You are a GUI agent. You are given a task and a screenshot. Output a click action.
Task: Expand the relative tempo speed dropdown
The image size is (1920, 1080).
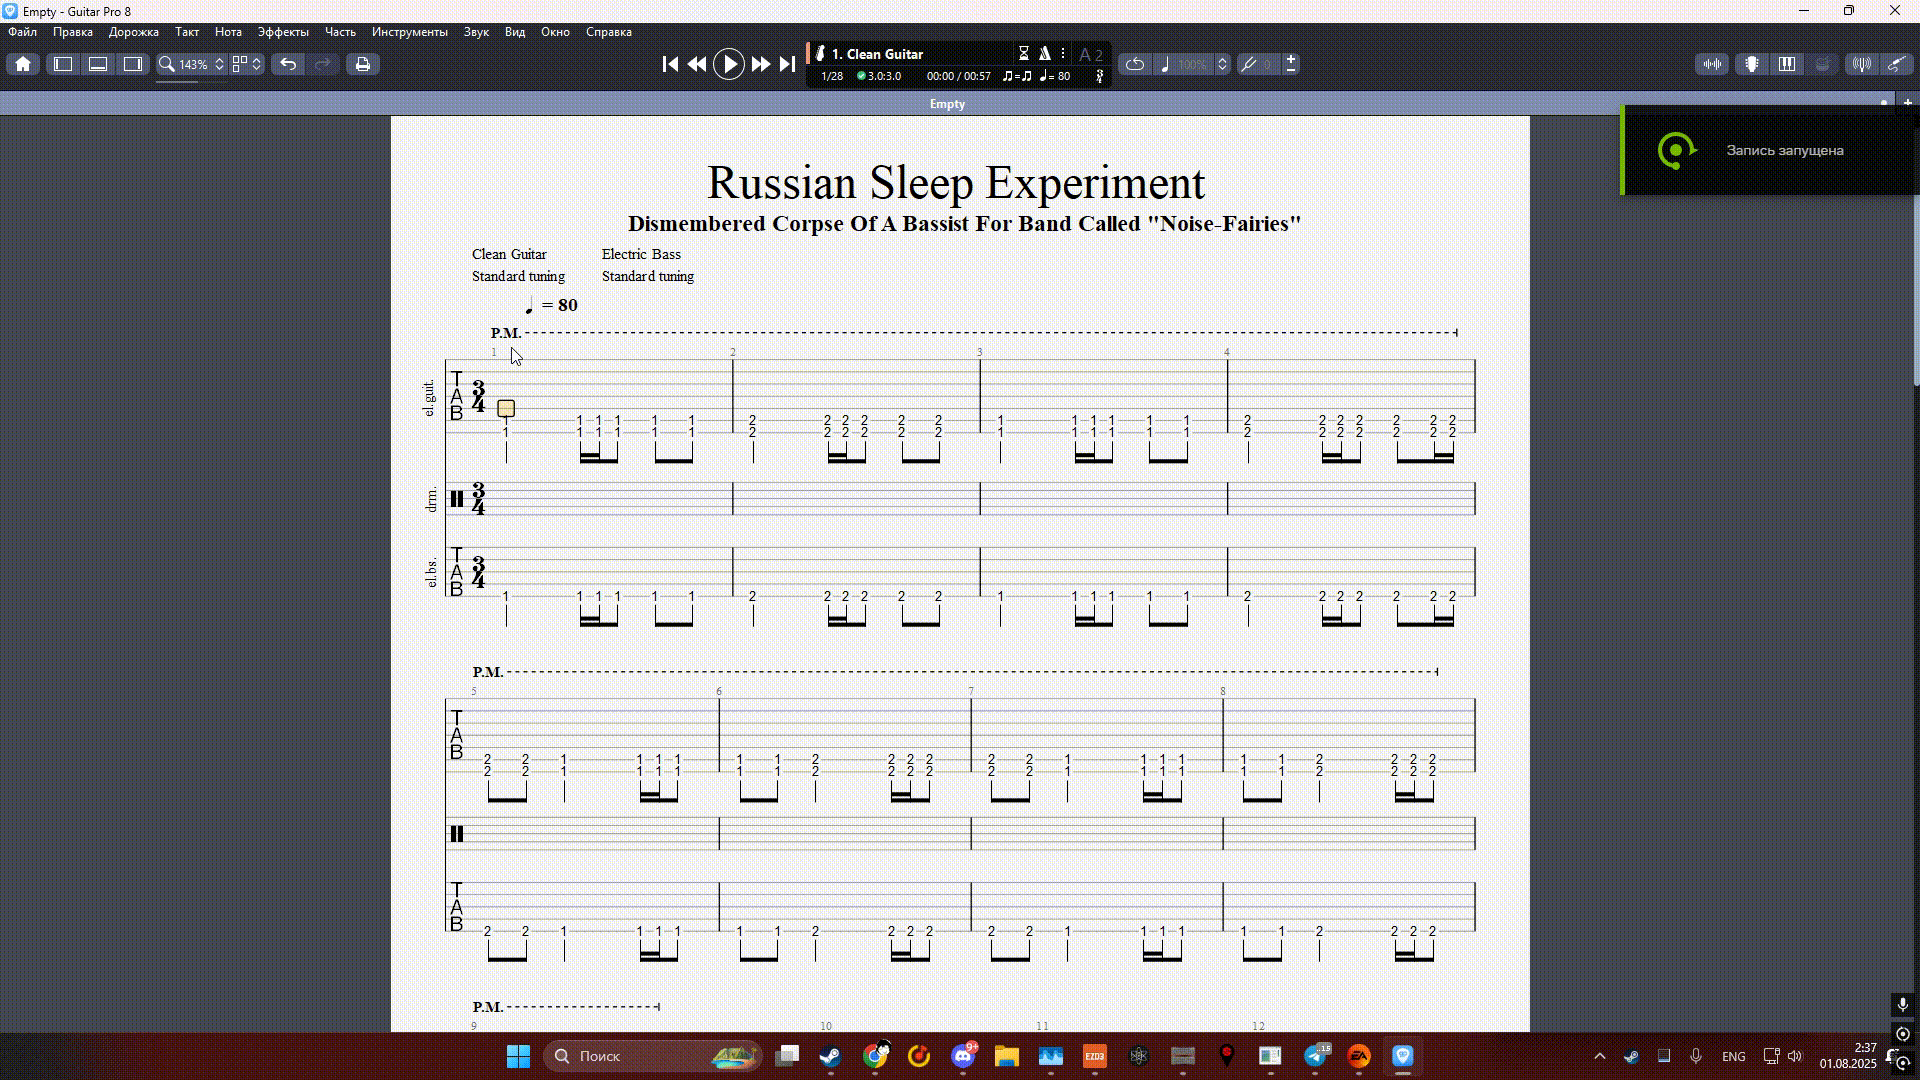1222,64
